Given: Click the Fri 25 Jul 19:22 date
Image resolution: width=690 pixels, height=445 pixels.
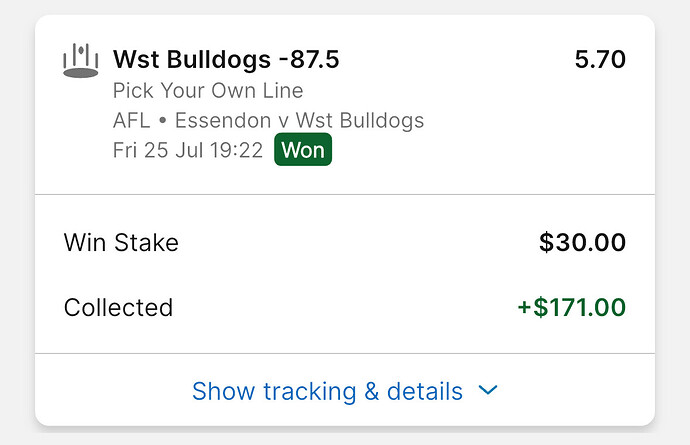Looking at the screenshot, I should [188, 150].
